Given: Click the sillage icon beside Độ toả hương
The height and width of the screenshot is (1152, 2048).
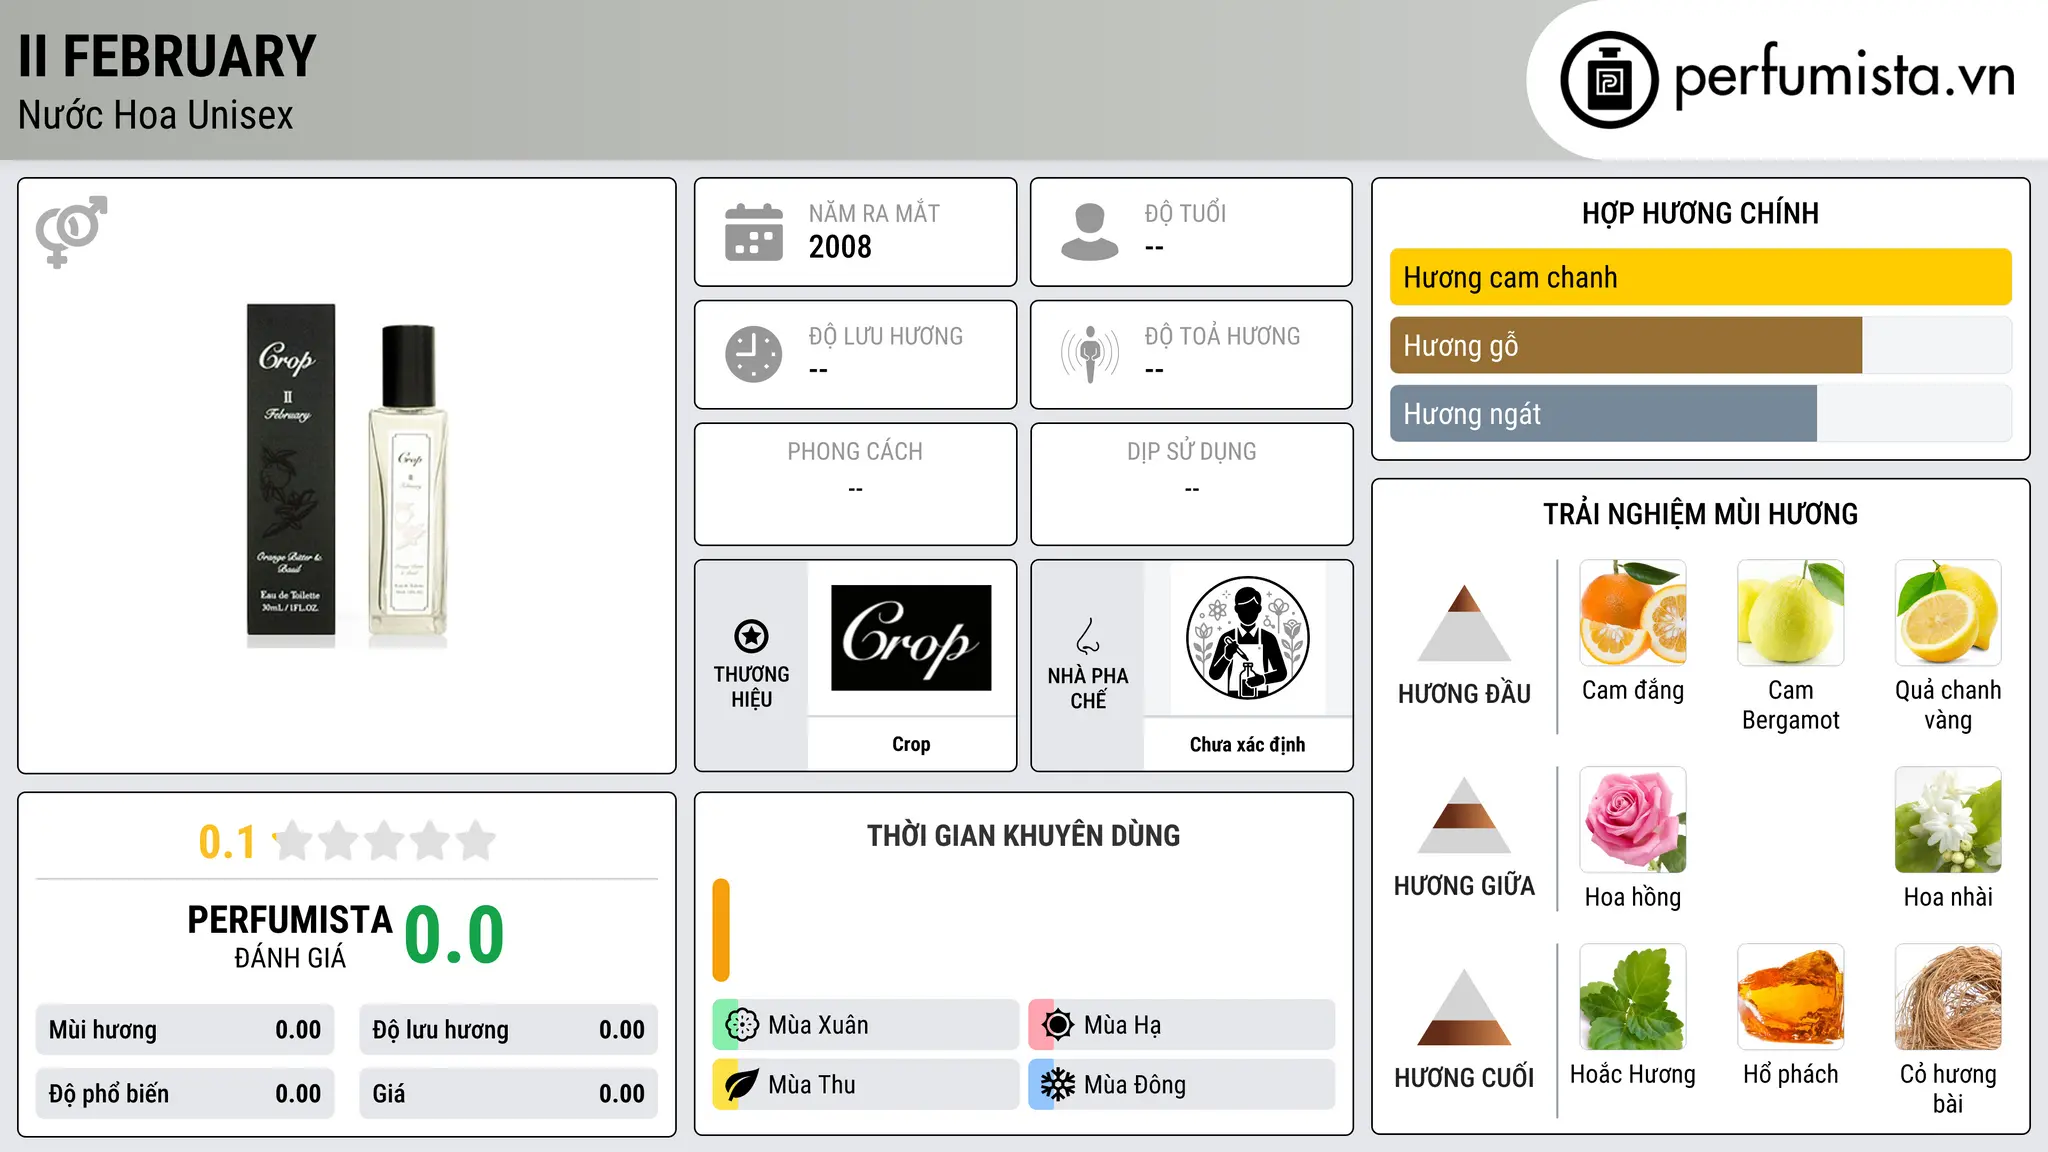Looking at the screenshot, I should click(x=1089, y=354).
